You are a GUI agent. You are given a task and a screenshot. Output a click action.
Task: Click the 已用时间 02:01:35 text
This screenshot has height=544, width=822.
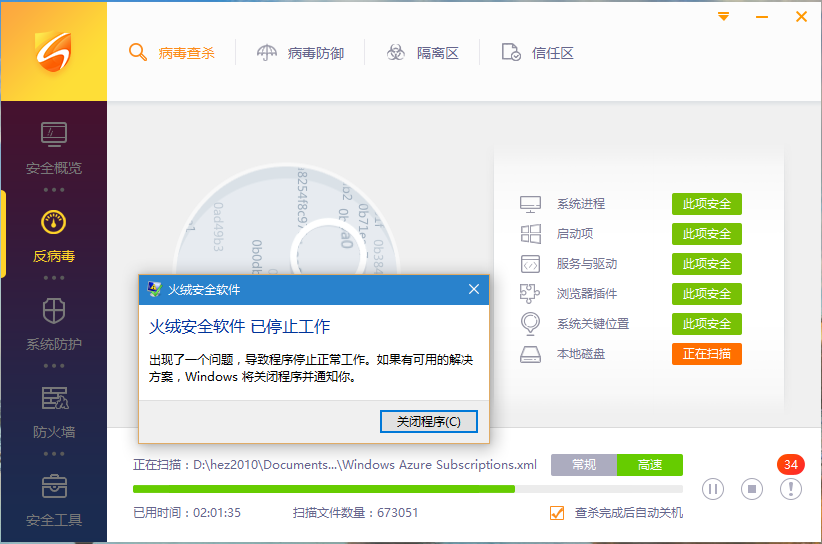click(187, 513)
